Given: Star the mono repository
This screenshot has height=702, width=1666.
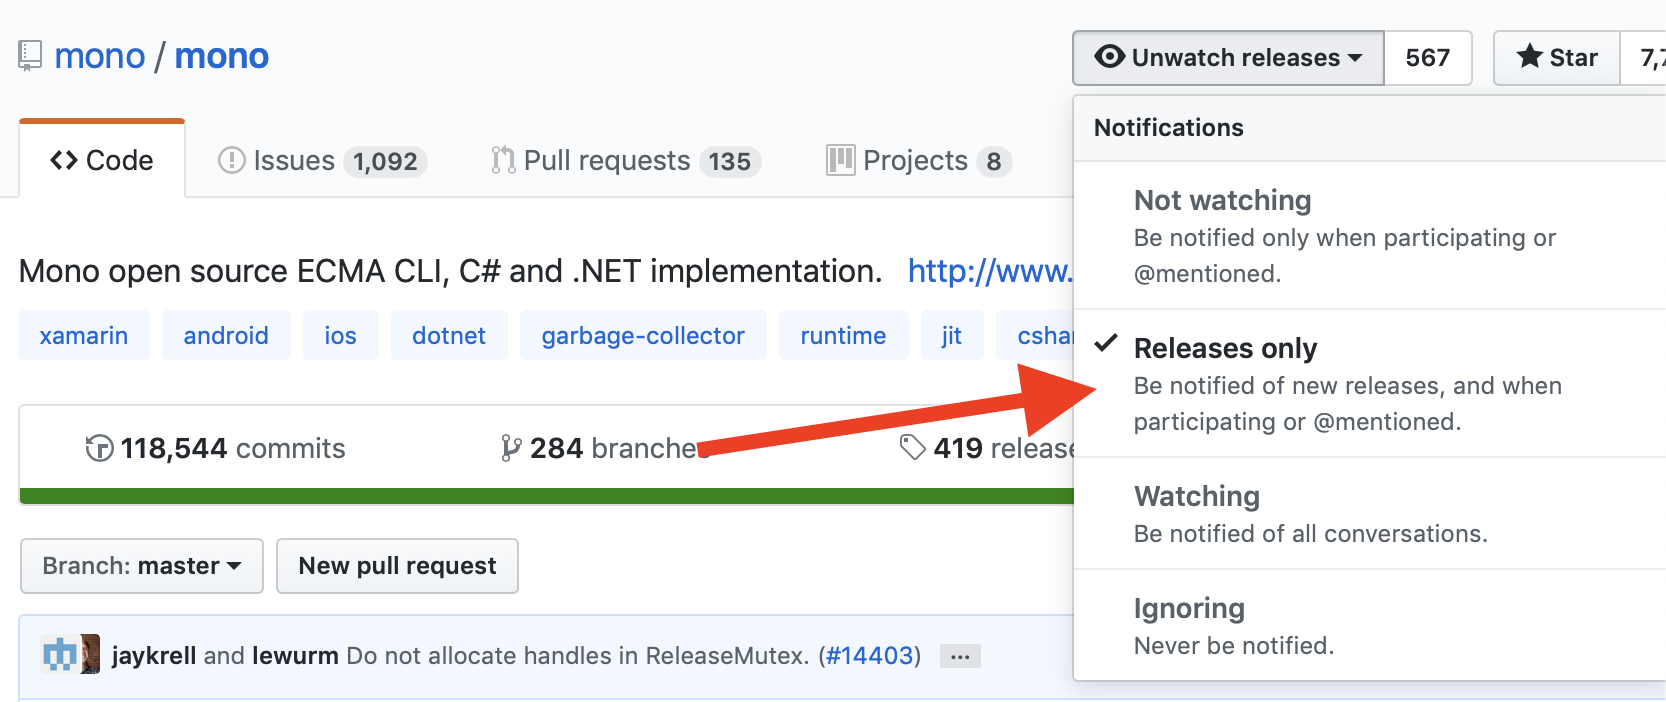Looking at the screenshot, I should click(x=1557, y=57).
